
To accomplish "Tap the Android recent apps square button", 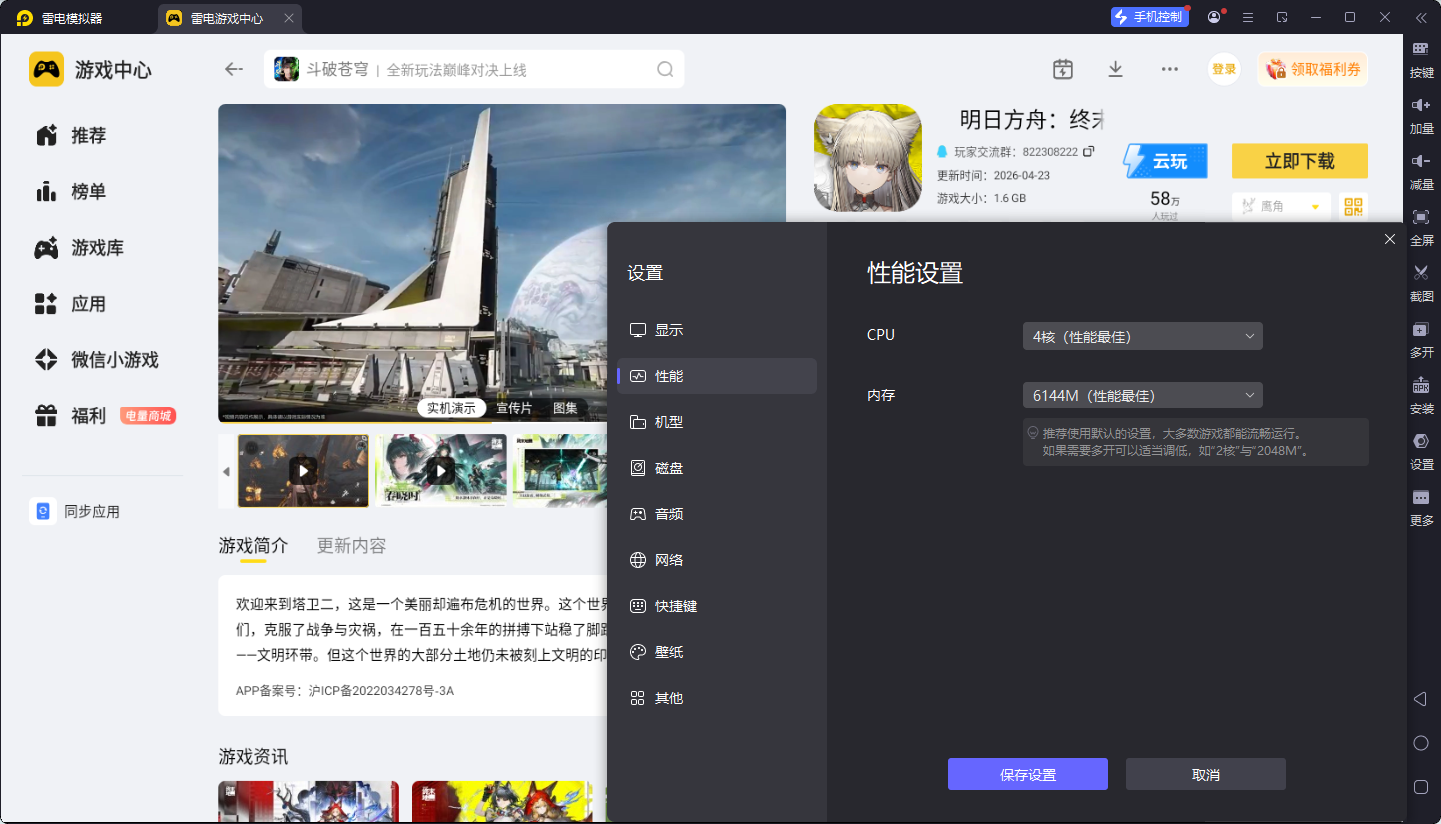I will [1420, 787].
